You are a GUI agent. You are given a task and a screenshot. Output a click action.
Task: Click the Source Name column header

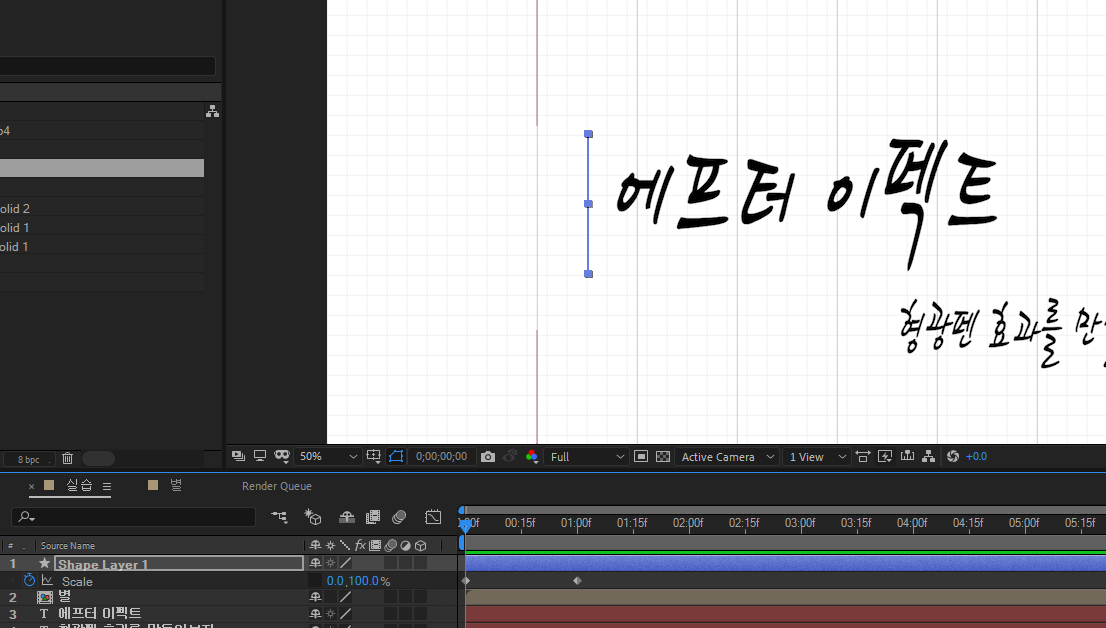[x=68, y=545]
